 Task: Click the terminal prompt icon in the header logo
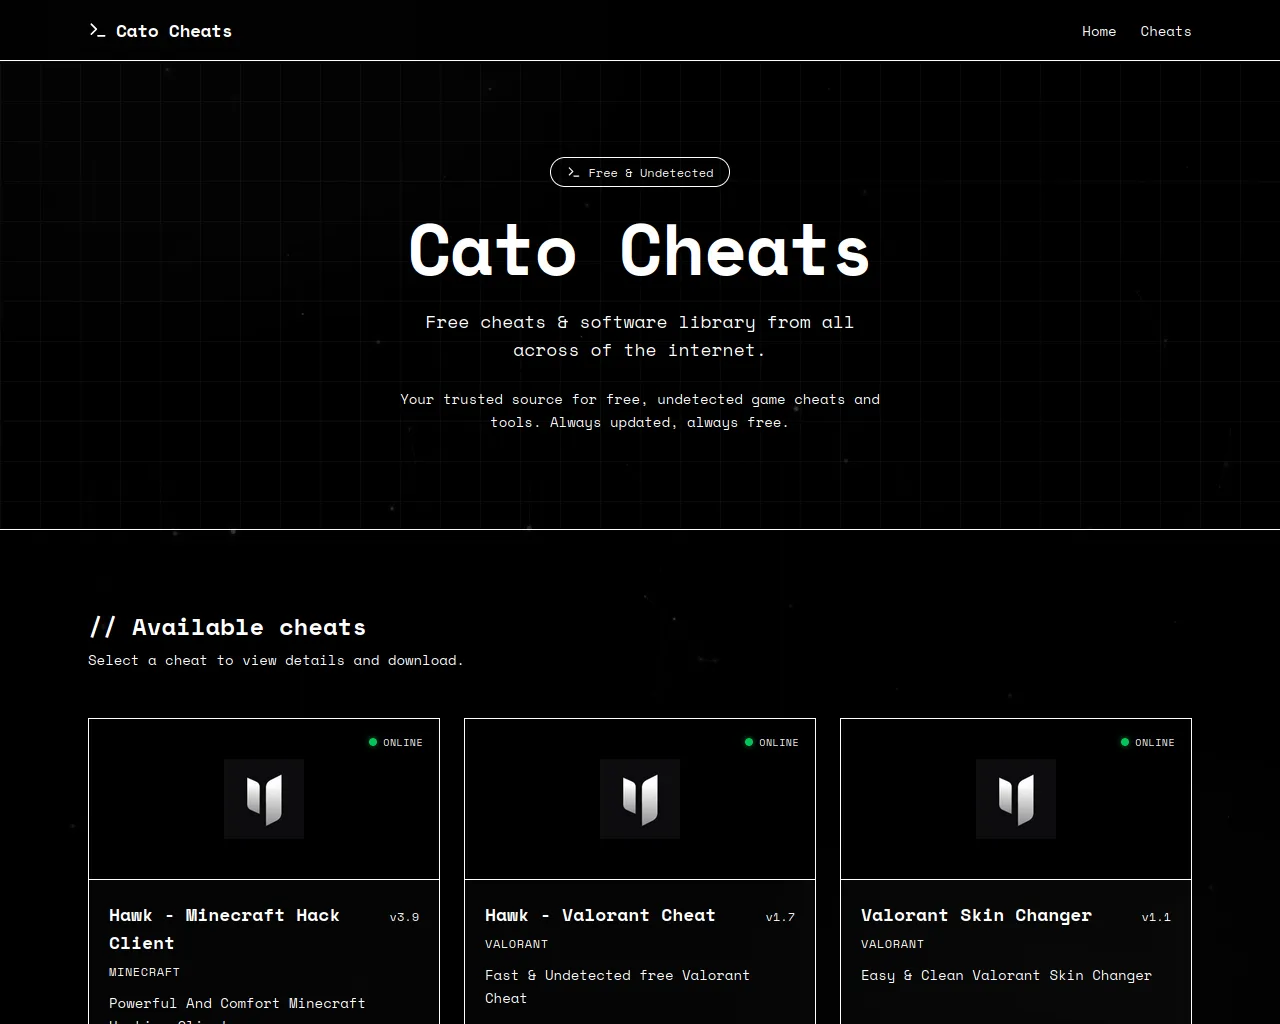coord(97,31)
